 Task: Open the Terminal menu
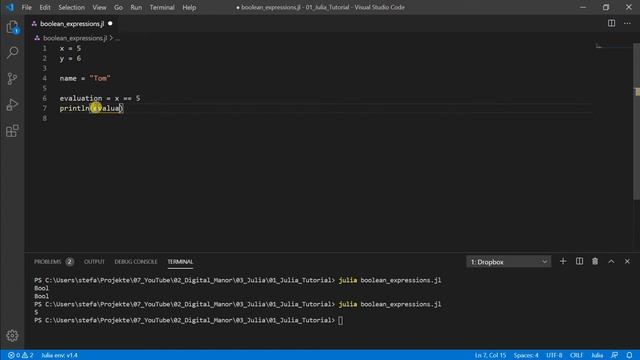point(162,7)
